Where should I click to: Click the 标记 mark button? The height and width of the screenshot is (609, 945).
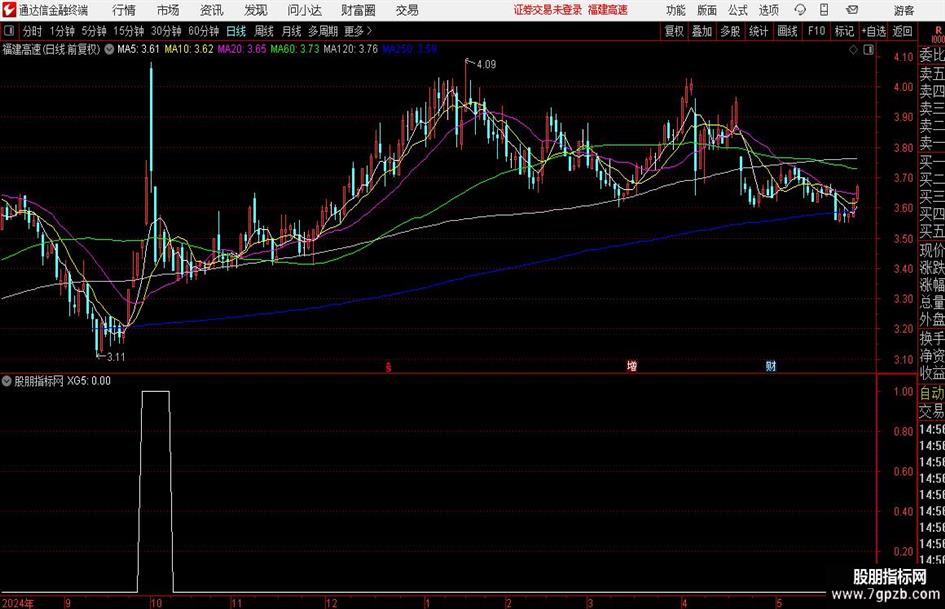pyautogui.click(x=844, y=31)
